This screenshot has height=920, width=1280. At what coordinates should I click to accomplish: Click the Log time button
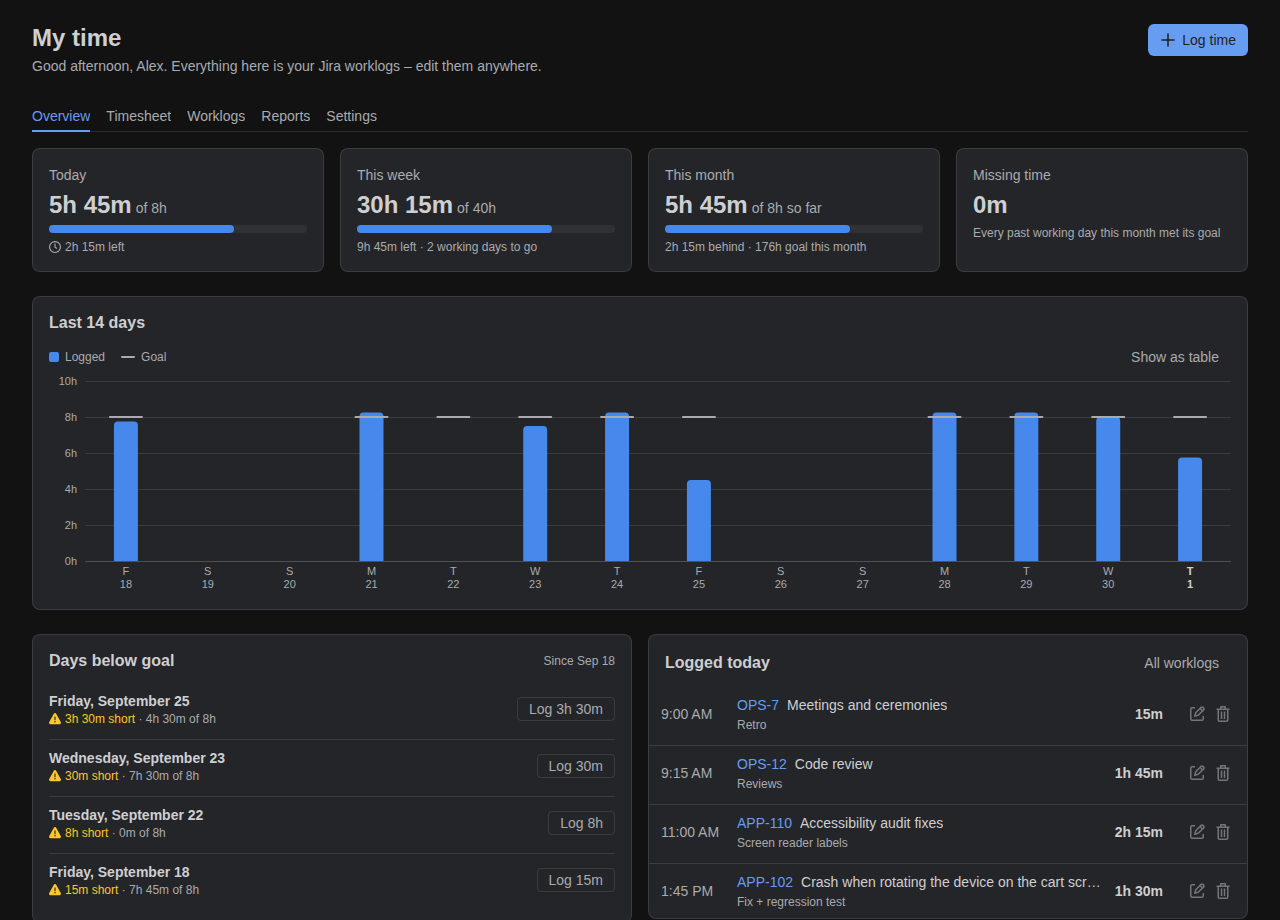pyautogui.click(x=1198, y=40)
